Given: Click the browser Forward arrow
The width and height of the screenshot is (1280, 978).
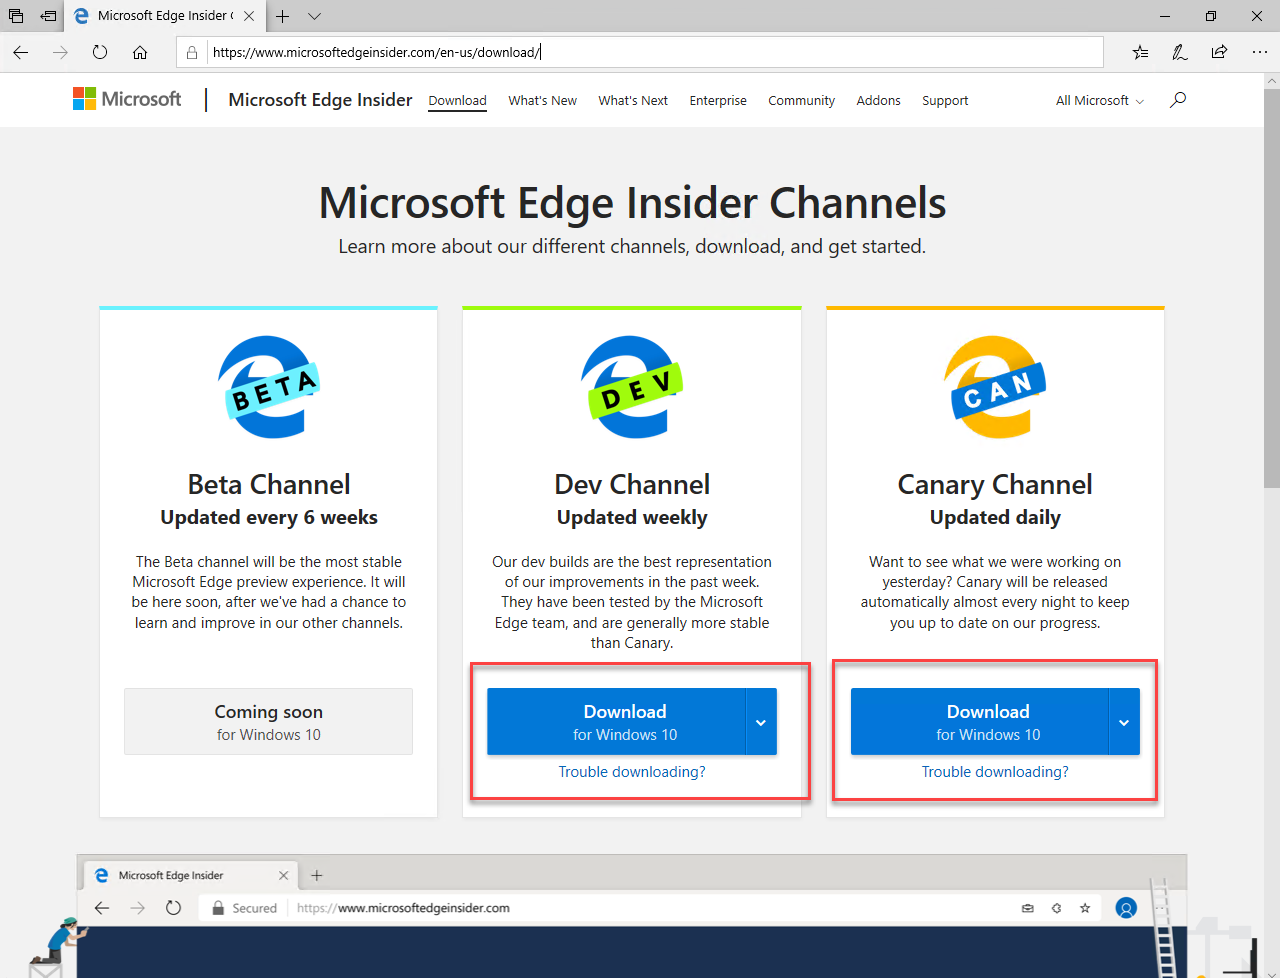Looking at the screenshot, I should 60,52.
